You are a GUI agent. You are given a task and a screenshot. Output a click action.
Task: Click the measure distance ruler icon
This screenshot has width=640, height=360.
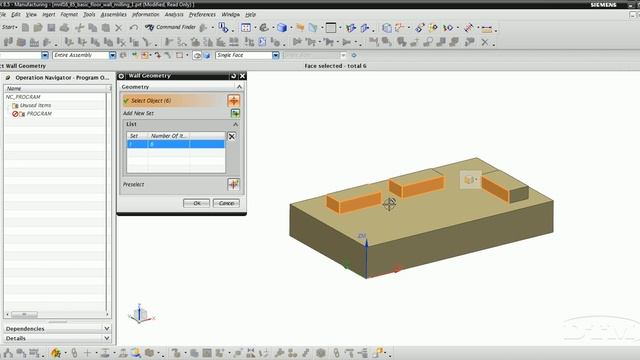click(487, 28)
